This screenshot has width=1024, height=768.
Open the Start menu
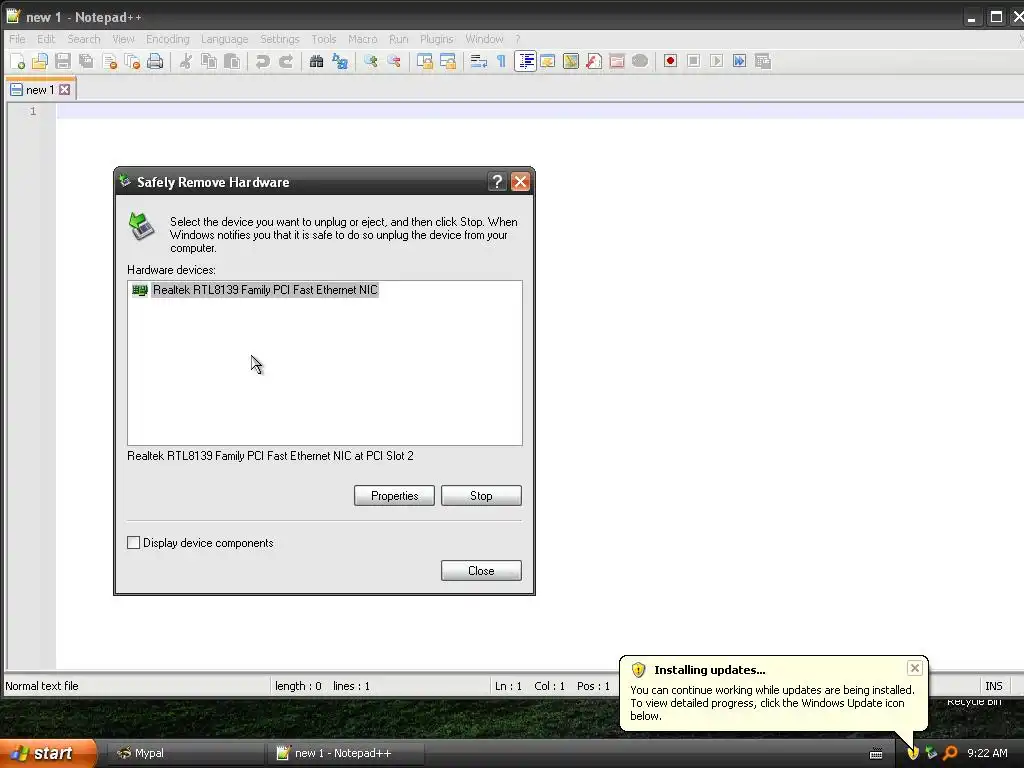[48, 753]
